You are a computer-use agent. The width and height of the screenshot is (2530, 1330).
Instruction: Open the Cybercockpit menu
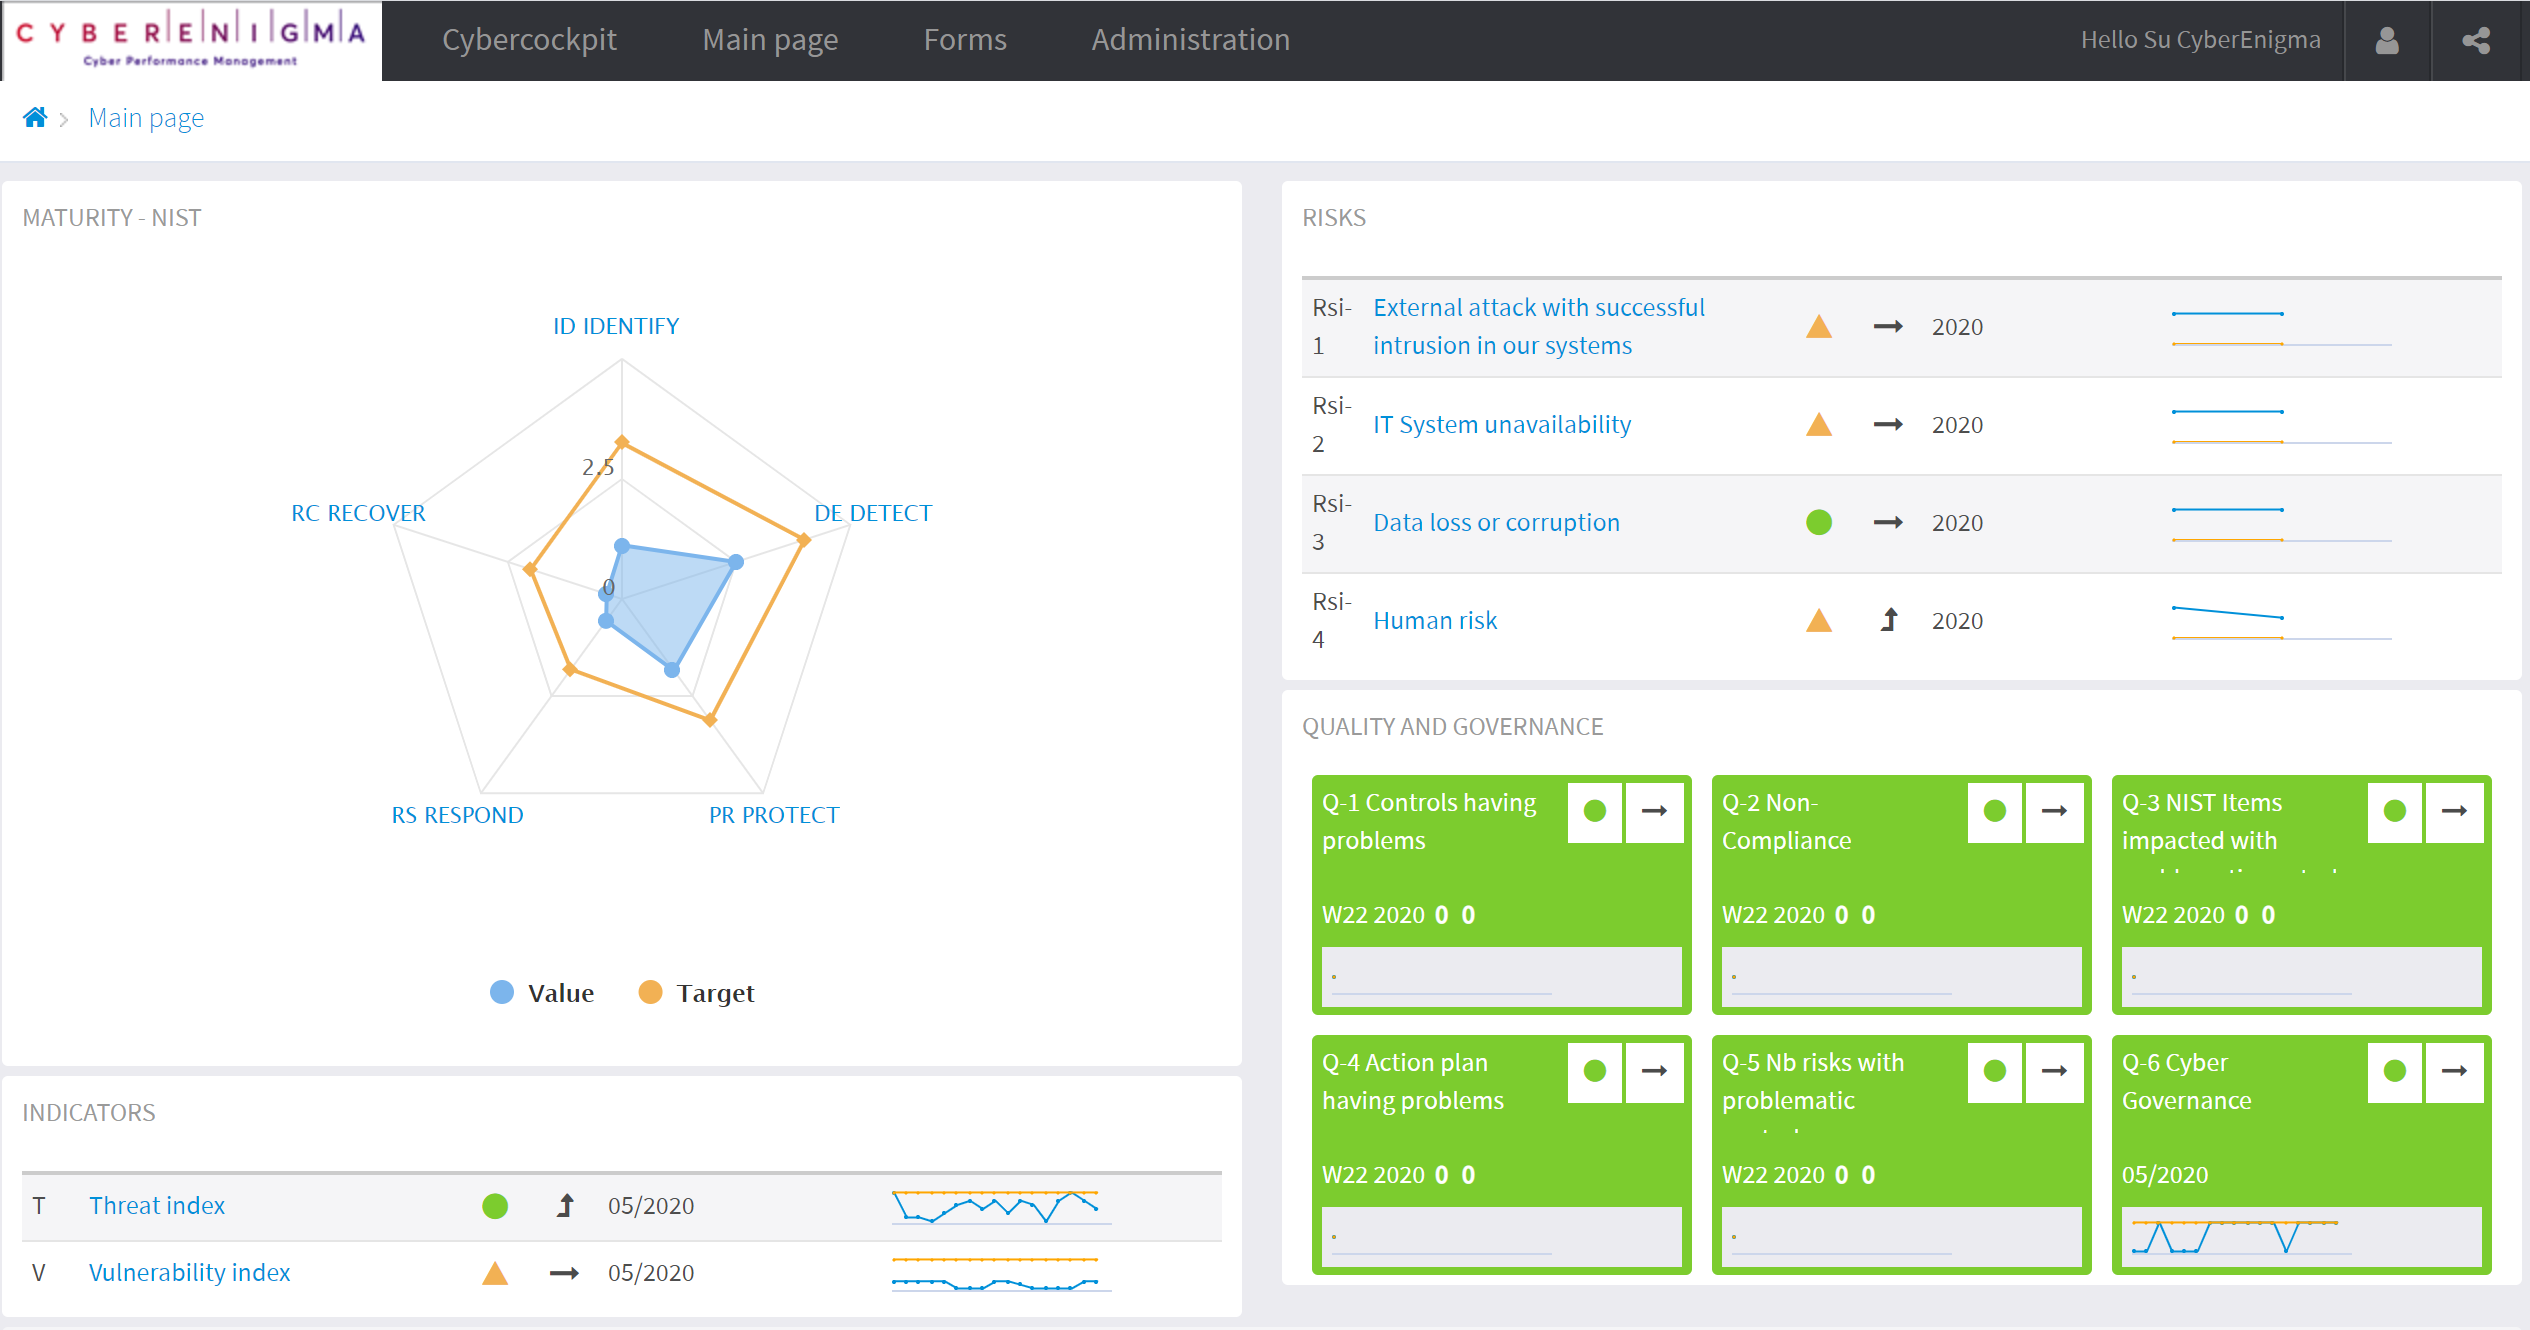point(529,40)
